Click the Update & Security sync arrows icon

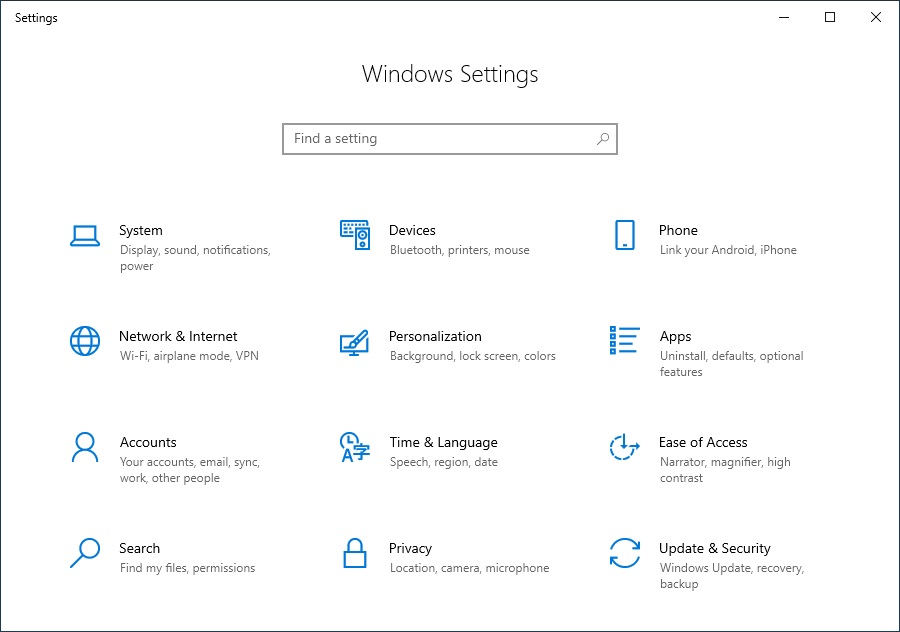pyautogui.click(x=624, y=553)
